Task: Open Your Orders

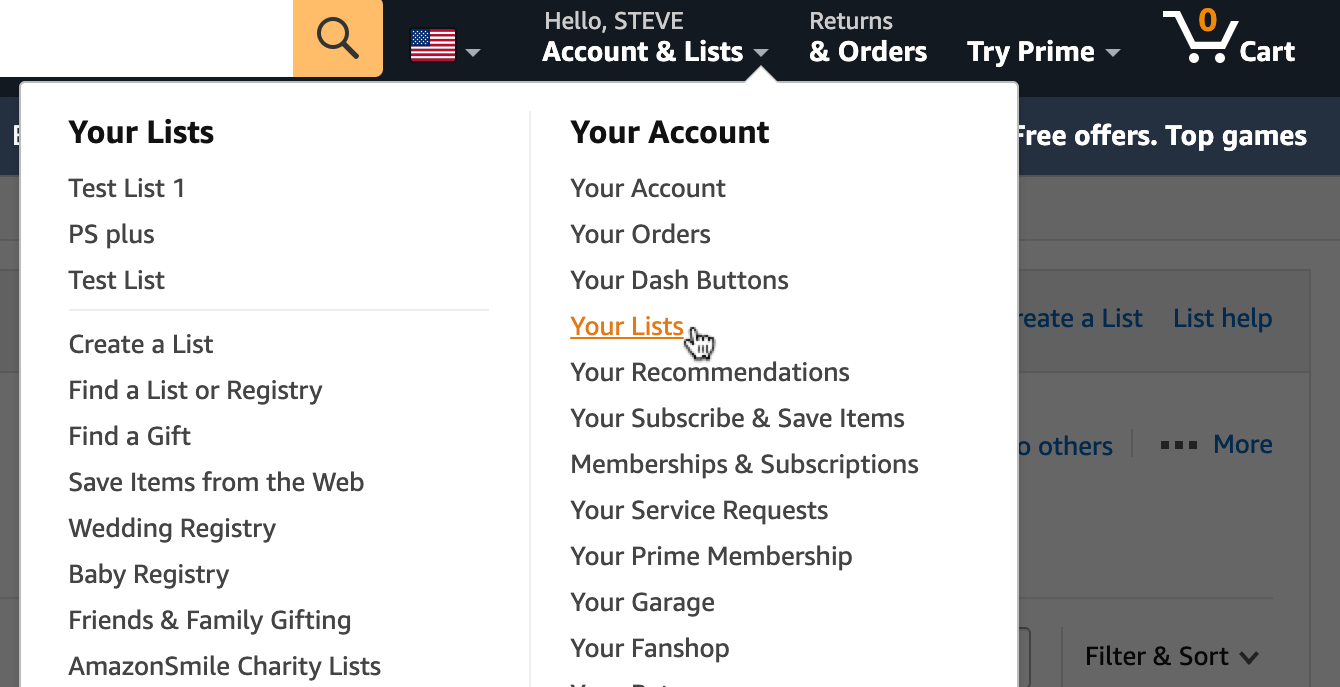Action: 640,233
